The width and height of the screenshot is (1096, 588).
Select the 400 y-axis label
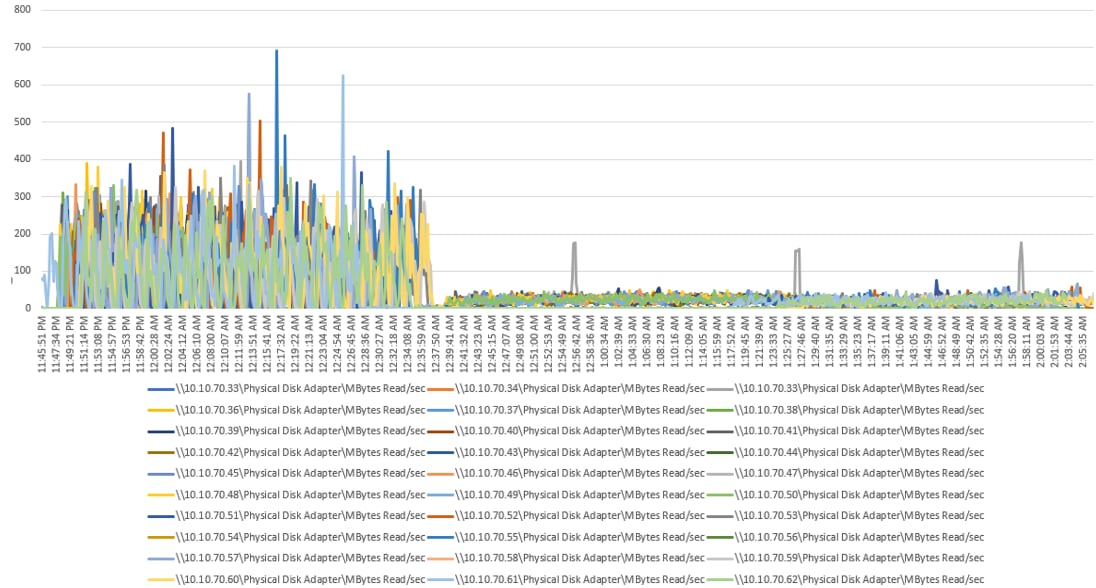coord(23,159)
